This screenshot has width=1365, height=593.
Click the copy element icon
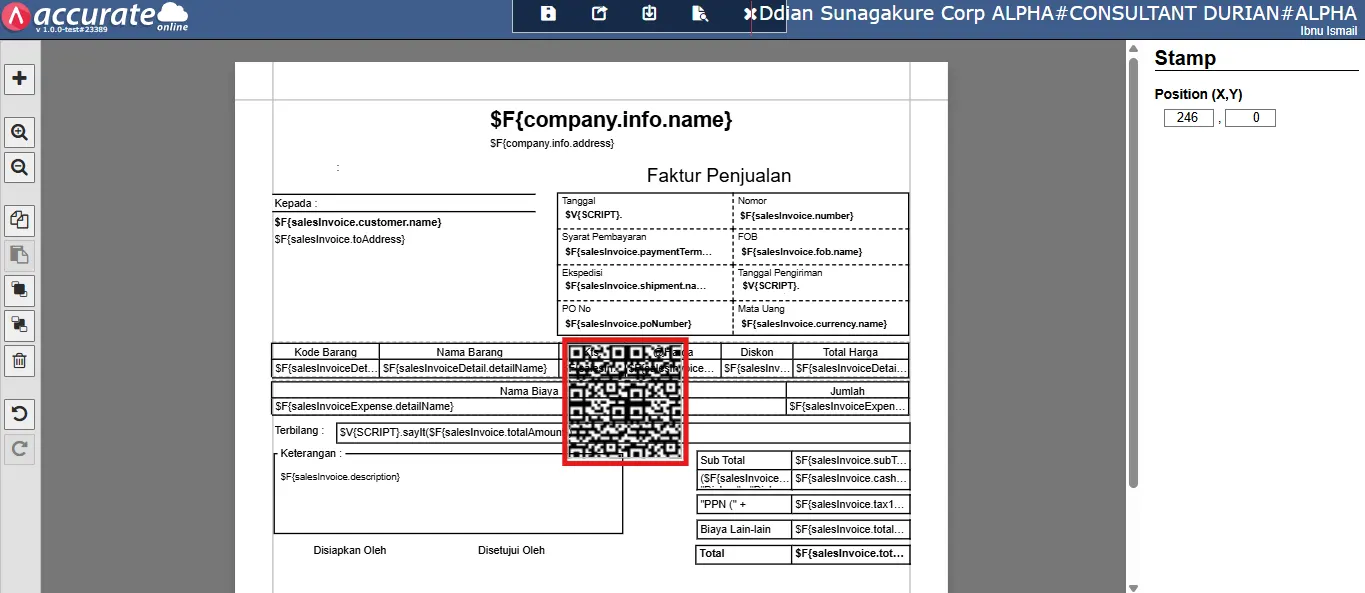pyautogui.click(x=19, y=220)
